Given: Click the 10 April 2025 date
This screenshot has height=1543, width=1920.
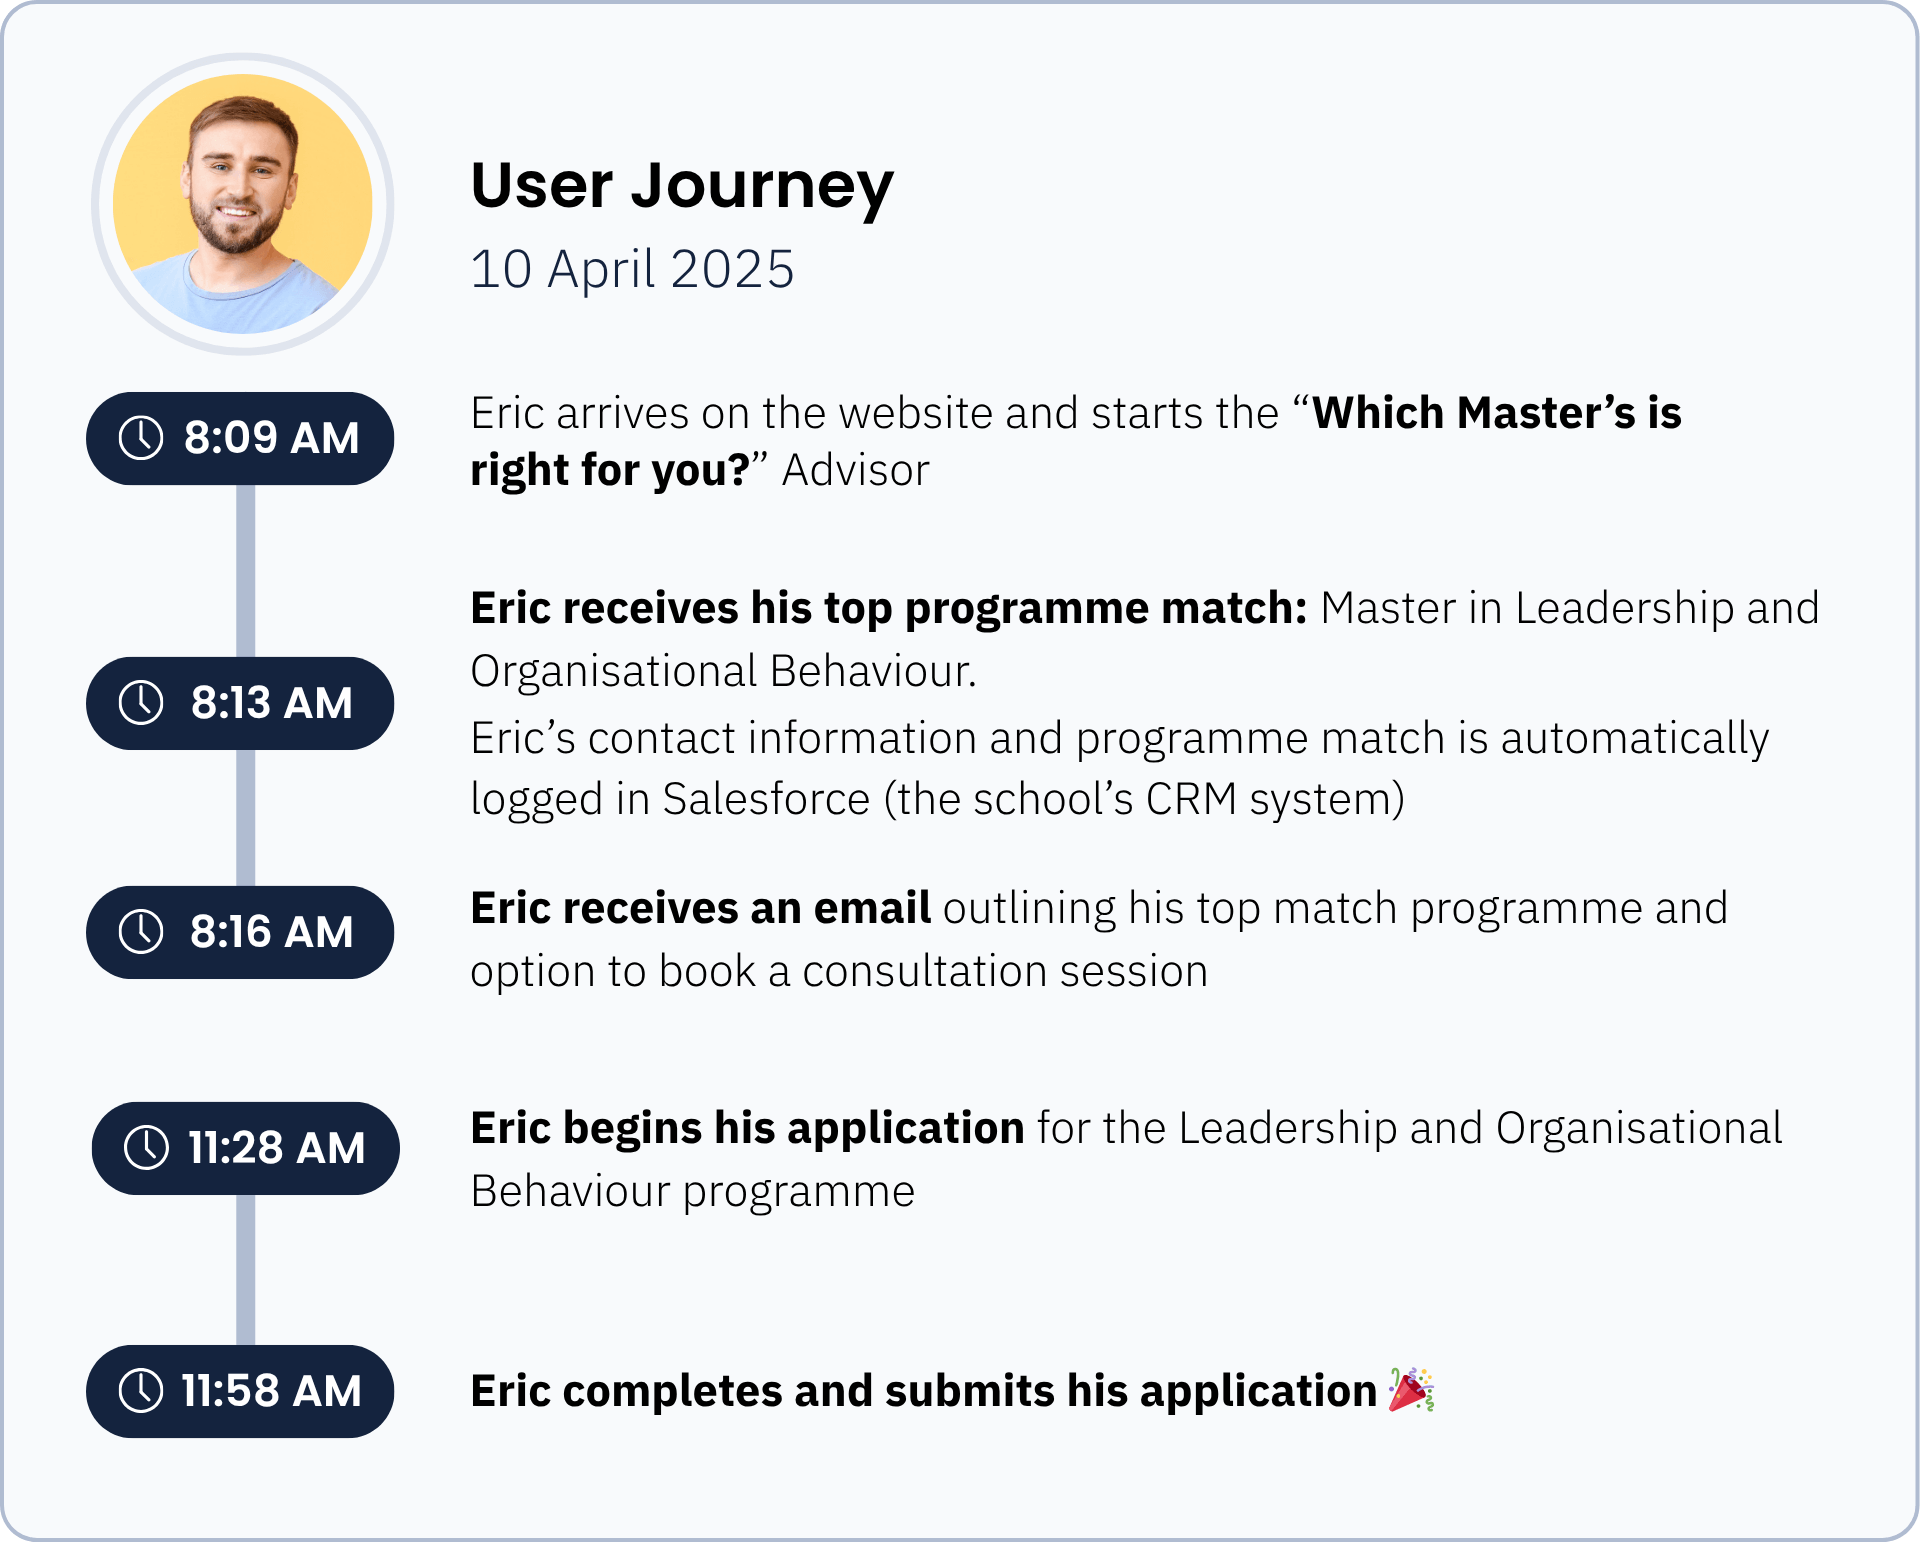Looking at the screenshot, I should pos(632,270).
